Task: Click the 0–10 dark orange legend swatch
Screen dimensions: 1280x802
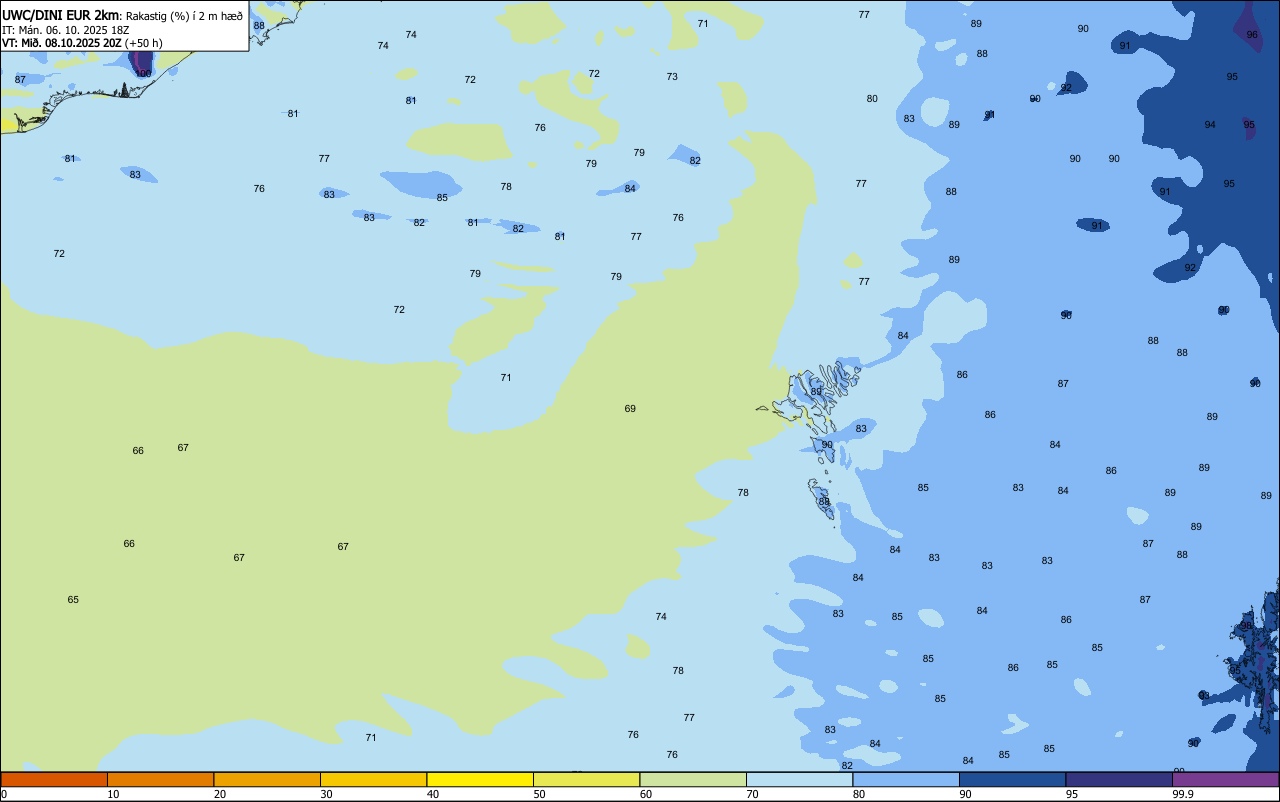Action: (x=54, y=779)
